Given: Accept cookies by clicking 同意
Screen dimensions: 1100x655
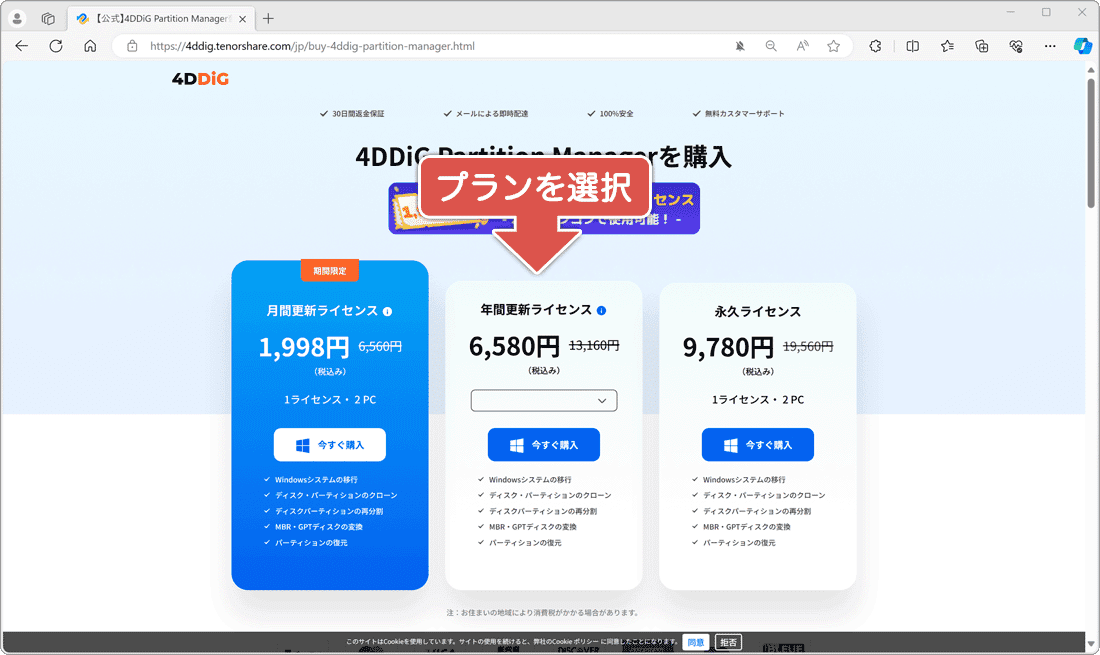Looking at the screenshot, I should (x=697, y=642).
